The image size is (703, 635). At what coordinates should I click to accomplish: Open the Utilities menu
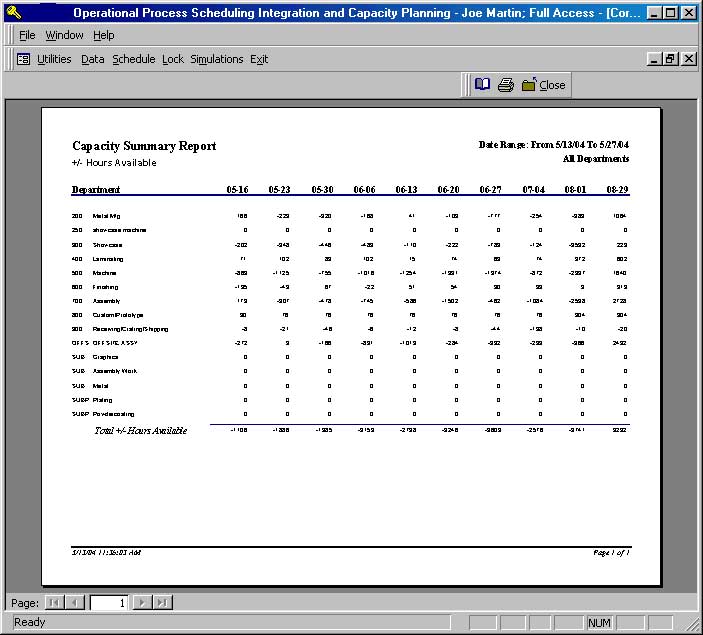coord(54,59)
